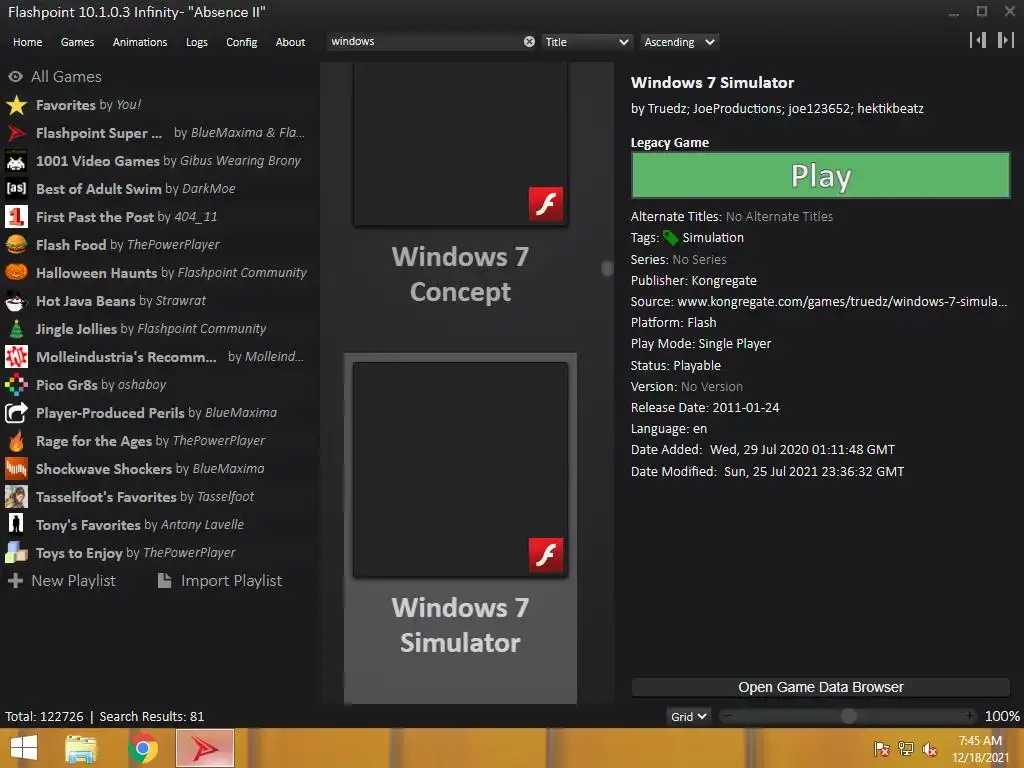Open the Config tab

[x=242, y=42]
